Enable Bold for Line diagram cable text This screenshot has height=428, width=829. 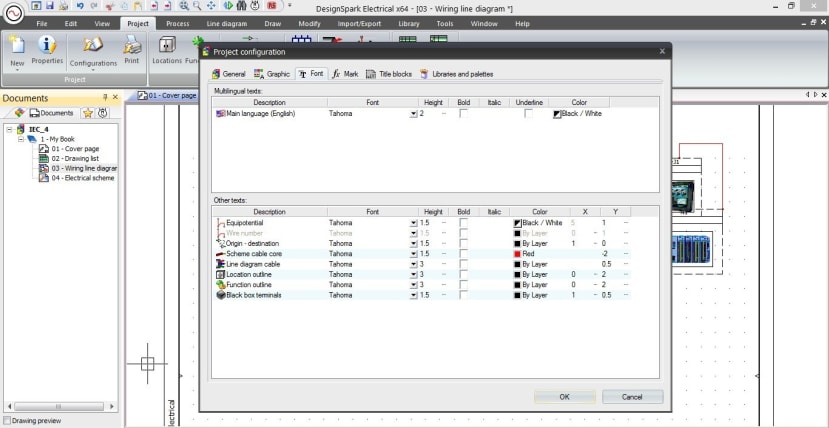[464, 264]
